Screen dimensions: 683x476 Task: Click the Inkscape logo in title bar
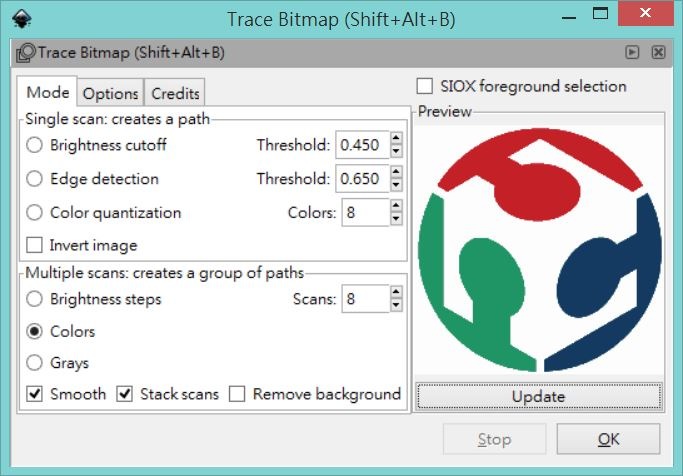[22, 19]
